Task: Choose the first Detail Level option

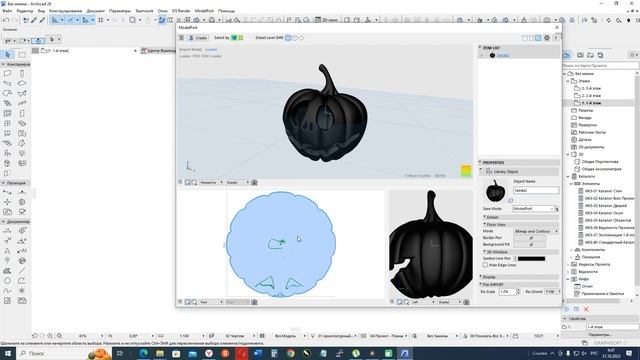Action: click(288, 38)
